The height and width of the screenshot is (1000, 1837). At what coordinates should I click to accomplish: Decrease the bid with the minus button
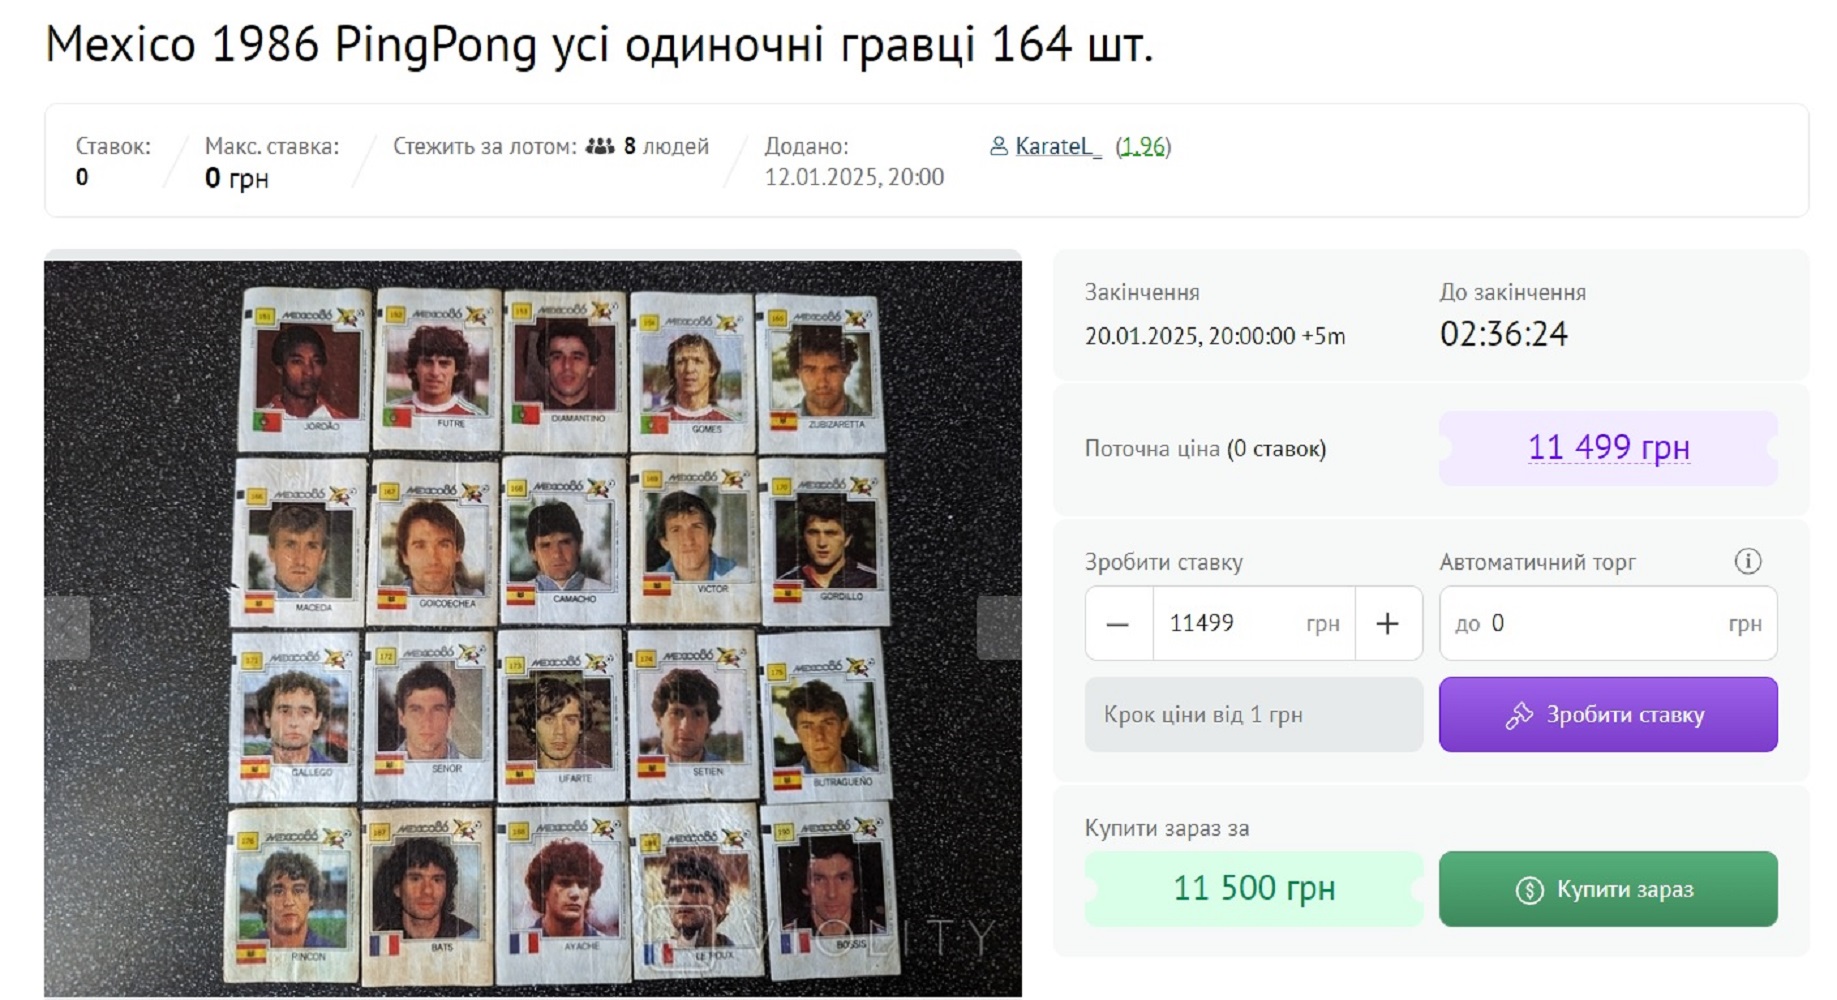[x=1118, y=624]
